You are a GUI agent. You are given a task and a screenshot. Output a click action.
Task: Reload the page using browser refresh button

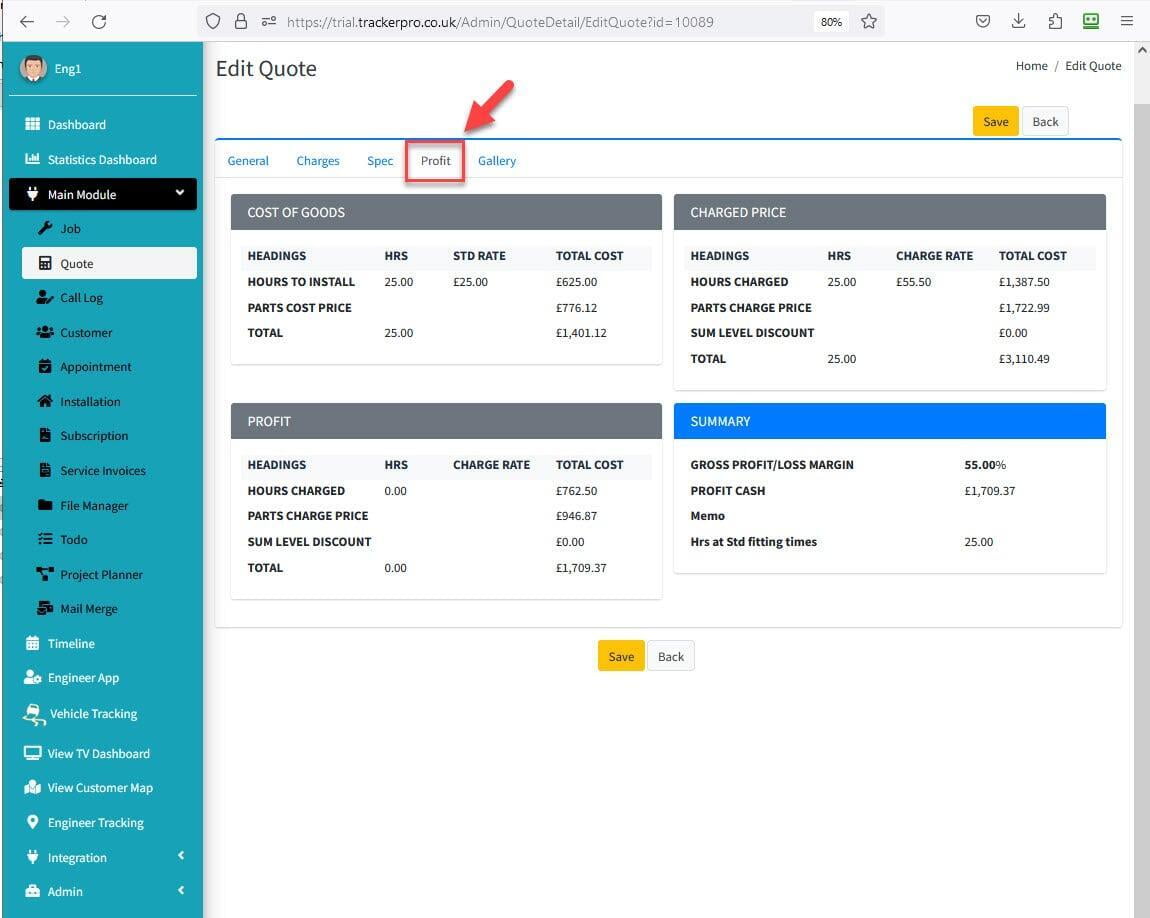pos(98,21)
